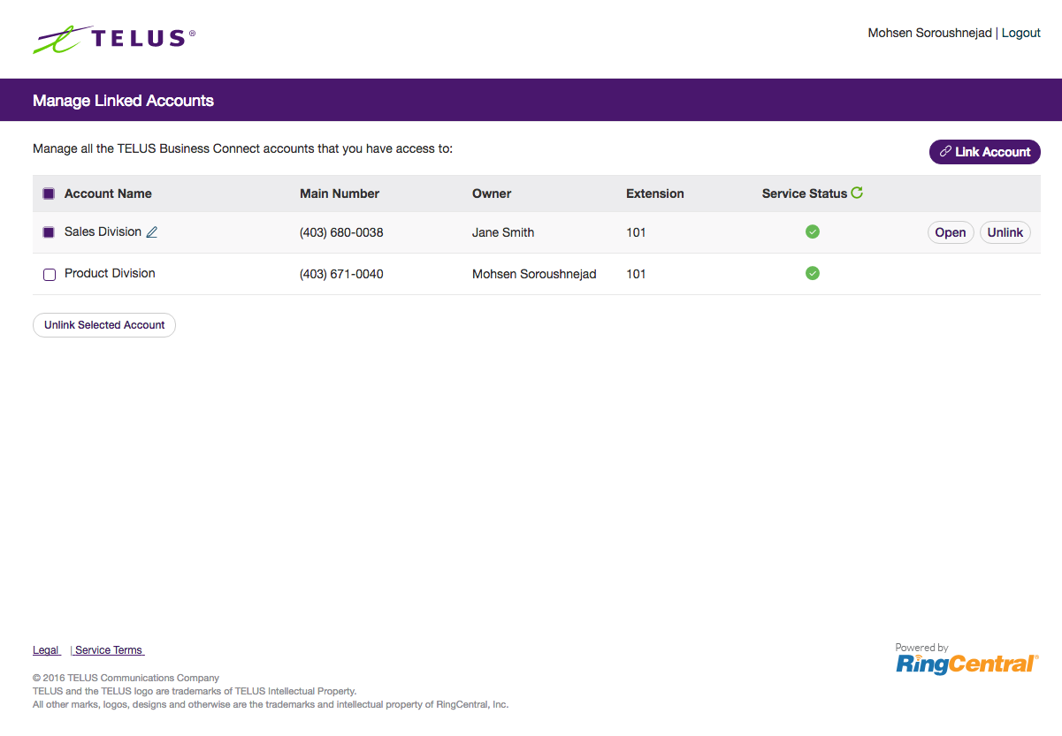
Task: Click the Link Account button
Action: pos(984,151)
